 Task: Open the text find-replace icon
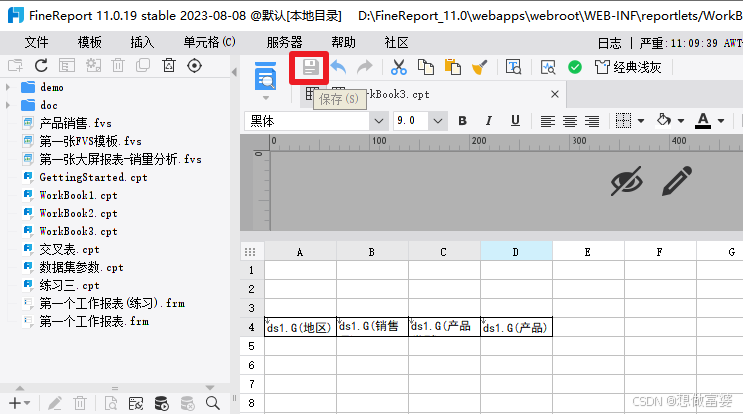pyautogui.click(x=513, y=67)
